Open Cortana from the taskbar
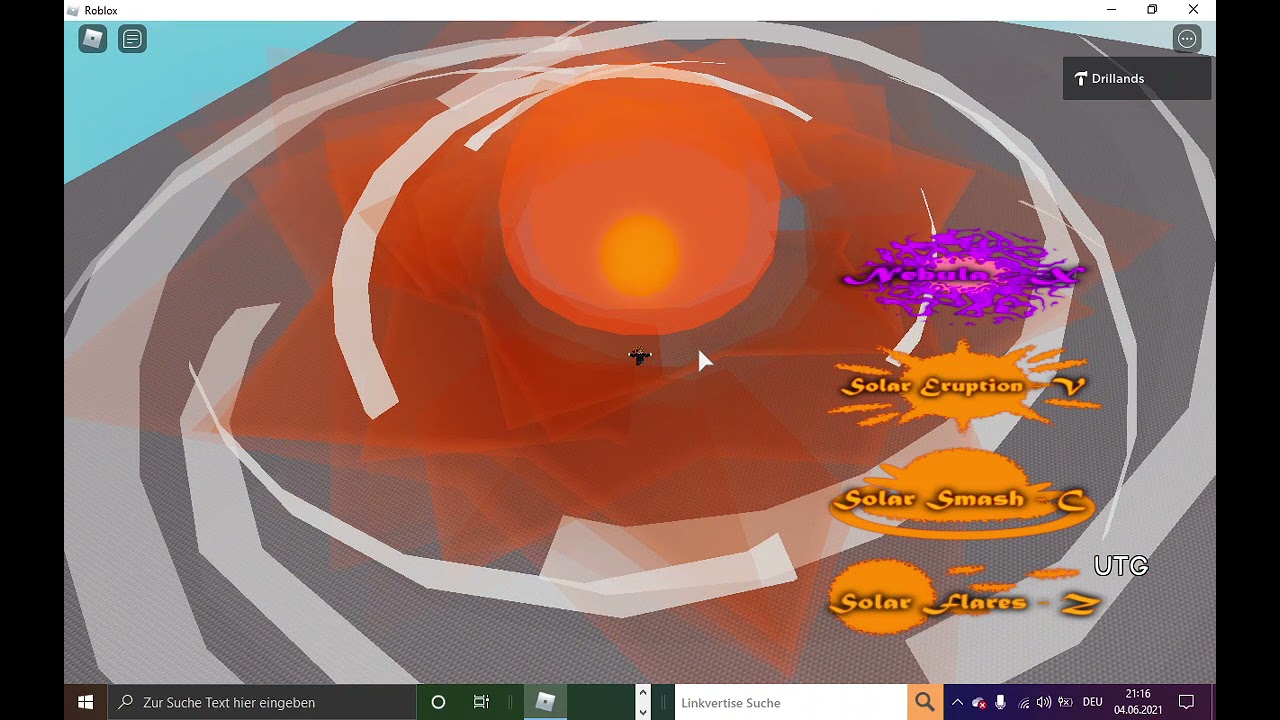1280x720 pixels. [438, 702]
